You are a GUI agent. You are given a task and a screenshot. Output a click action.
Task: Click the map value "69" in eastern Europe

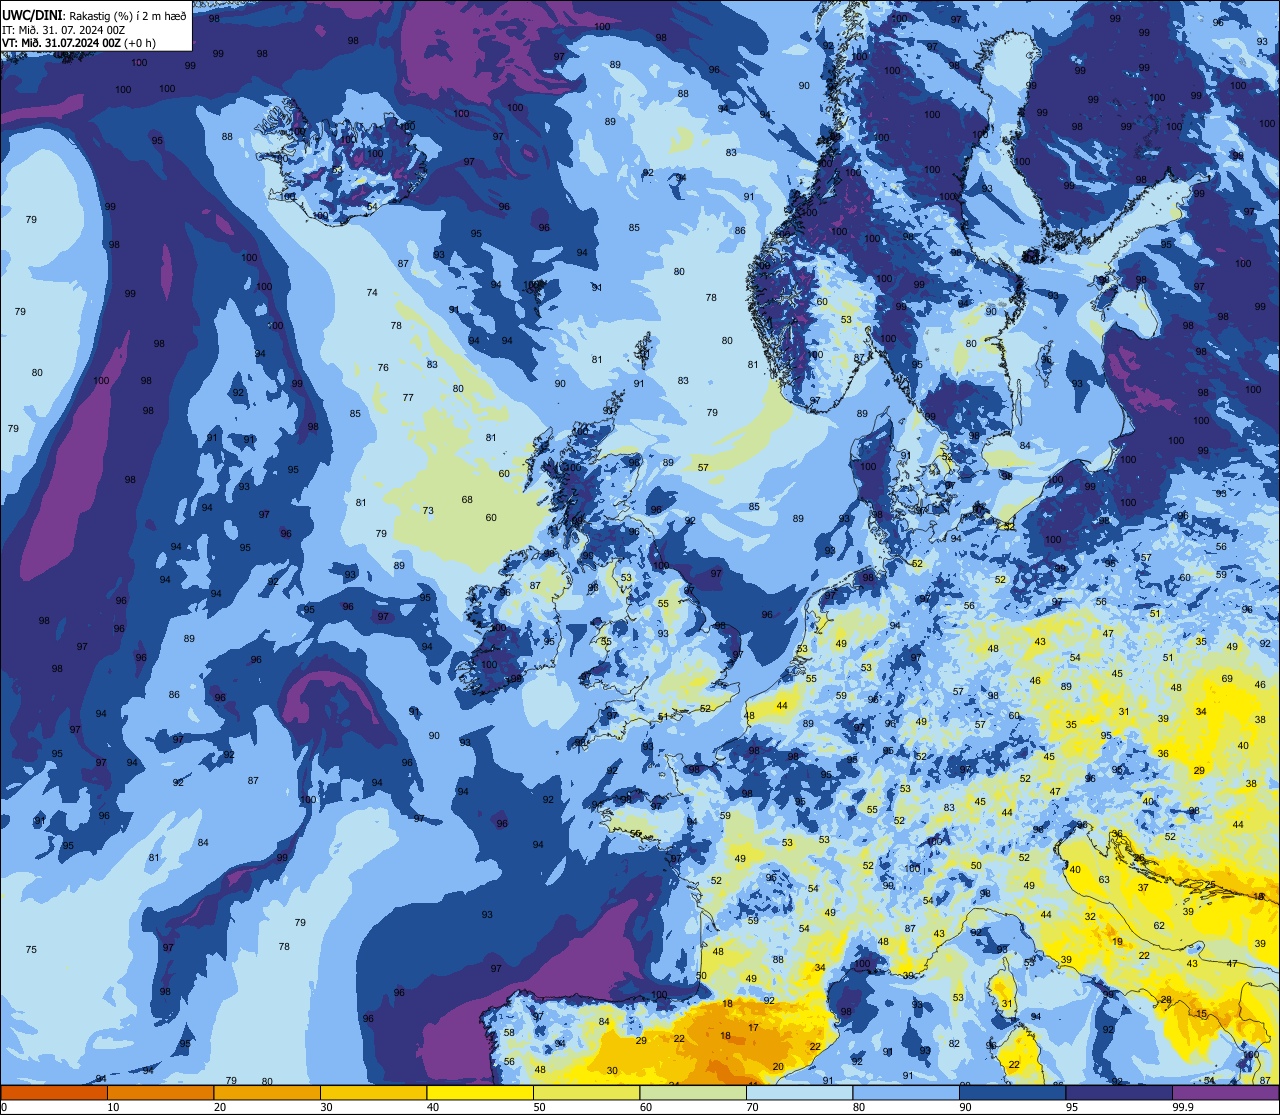pos(1227,679)
